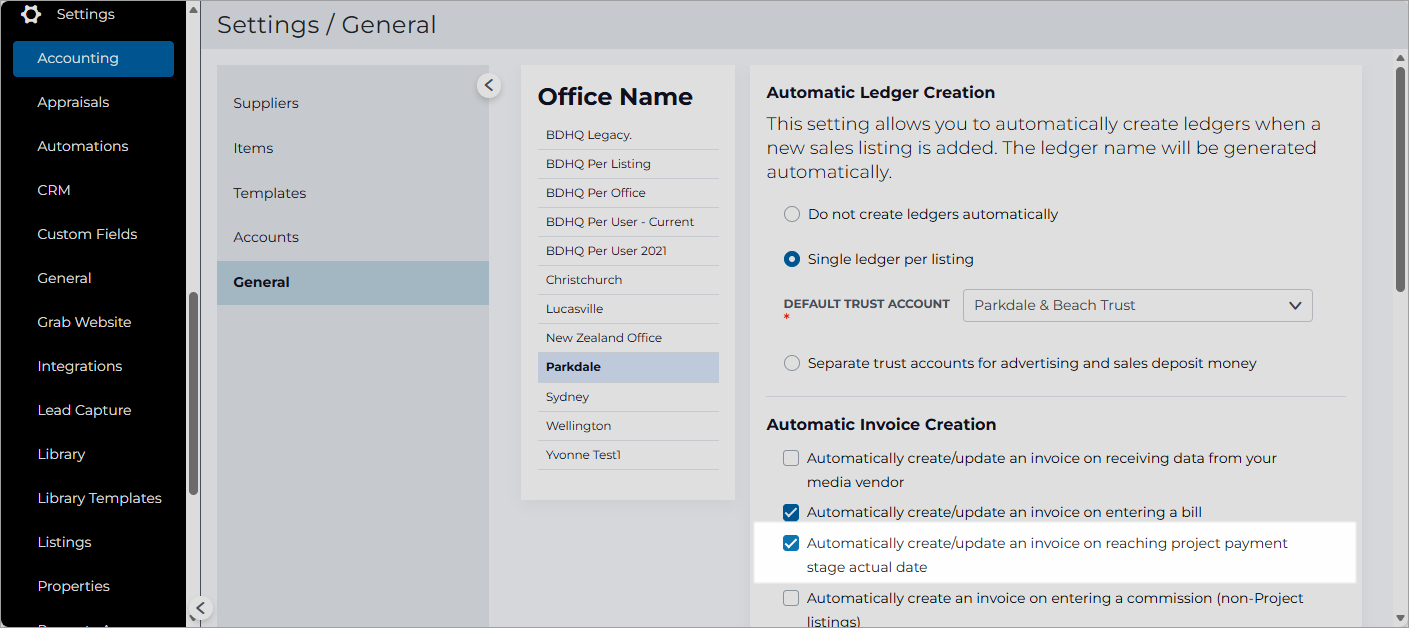The height and width of the screenshot is (628, 1409).
Task: Go to Integrations settings
Action: pyautogui.click(x=80, y=366)
